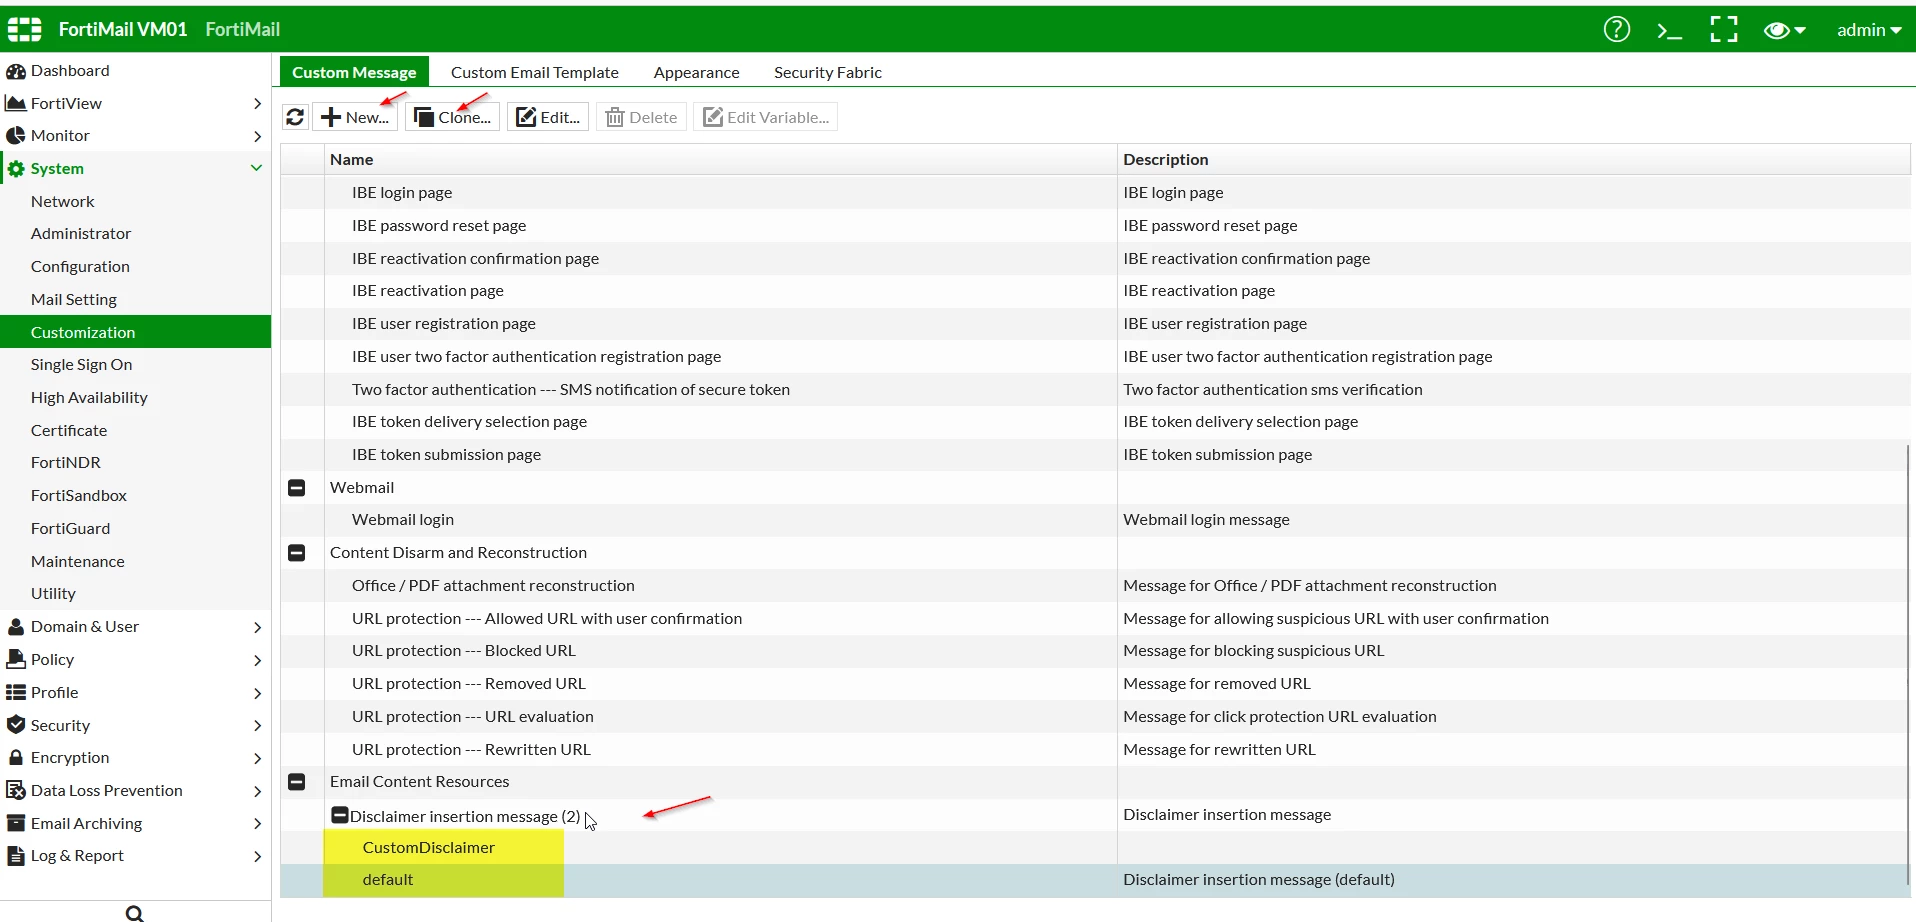Expand the Data Loss Prevention submenu arrow

point(257,791)
